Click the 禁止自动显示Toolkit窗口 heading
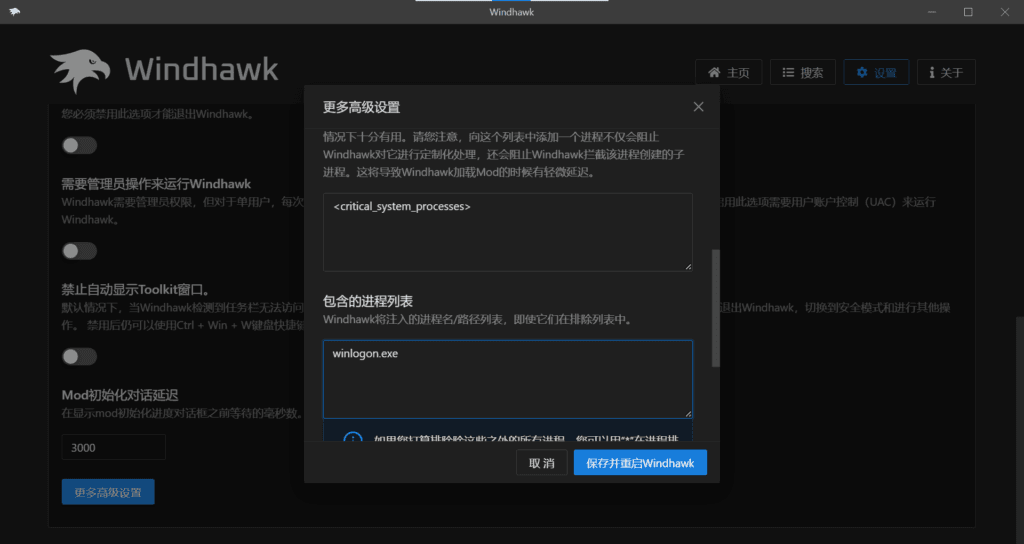 [135, 289]
